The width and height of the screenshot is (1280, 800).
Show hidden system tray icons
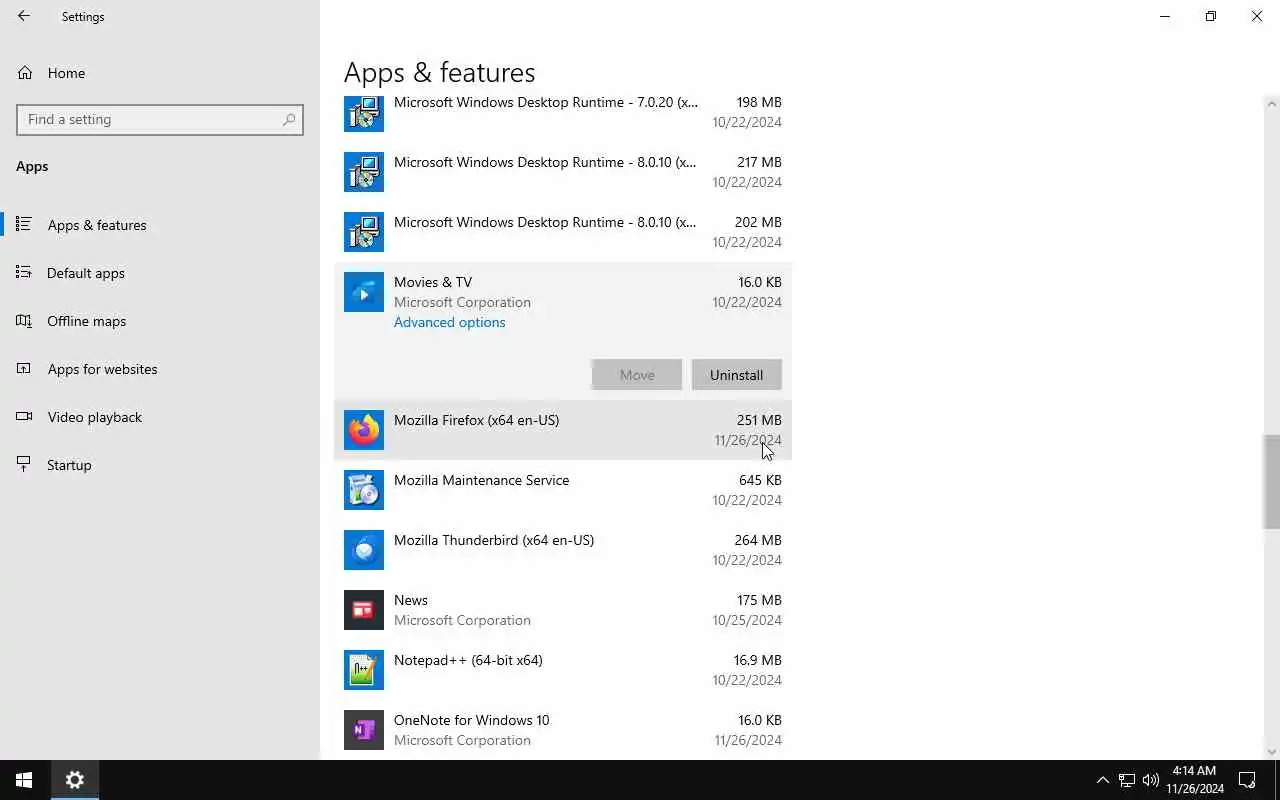1102,780
